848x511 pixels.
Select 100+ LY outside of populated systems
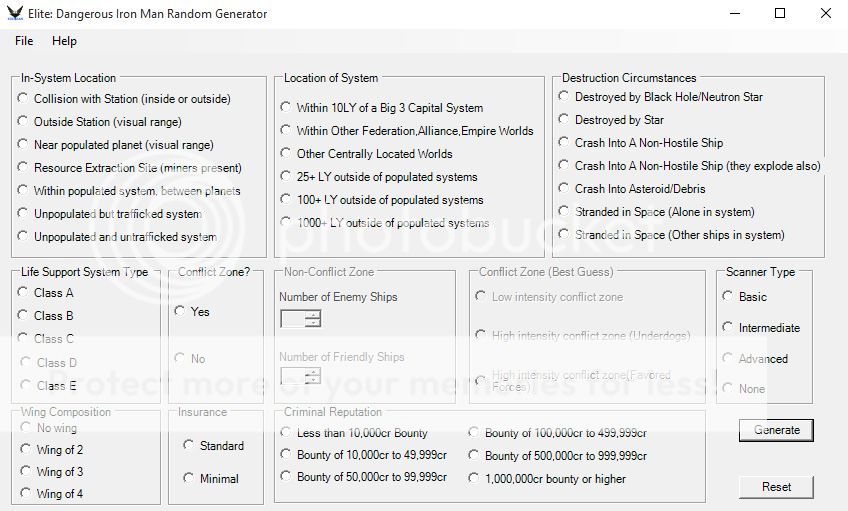382,200
